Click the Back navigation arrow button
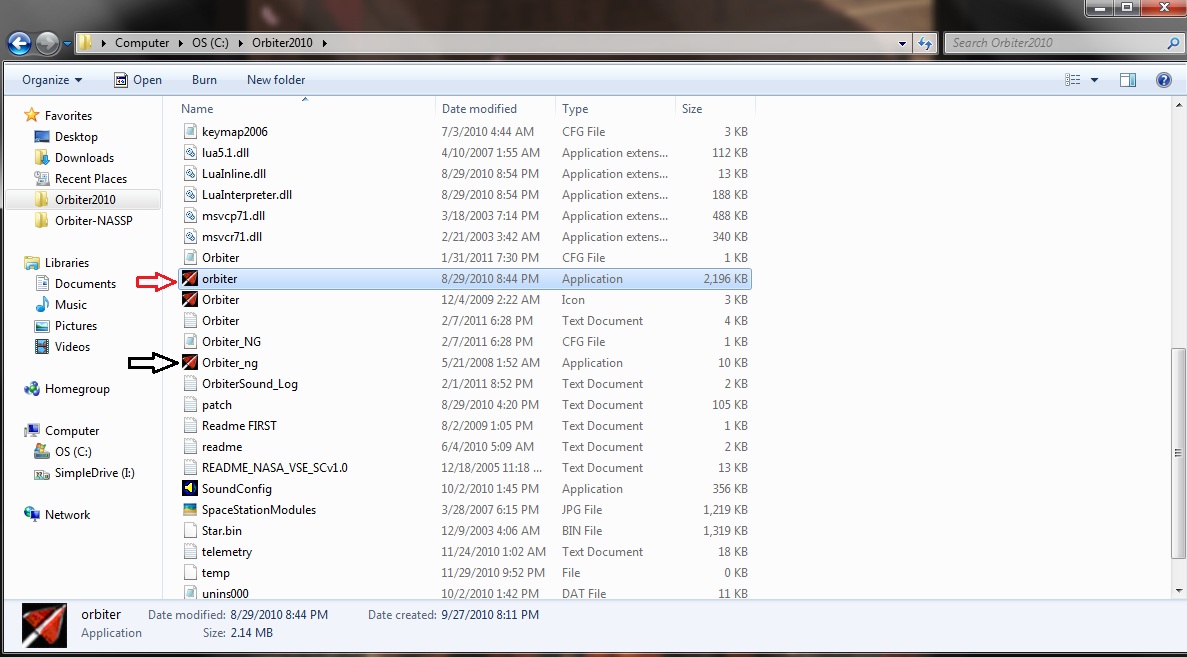The image size is (1187, 657). pyautogui.click(x=20, y=43)
